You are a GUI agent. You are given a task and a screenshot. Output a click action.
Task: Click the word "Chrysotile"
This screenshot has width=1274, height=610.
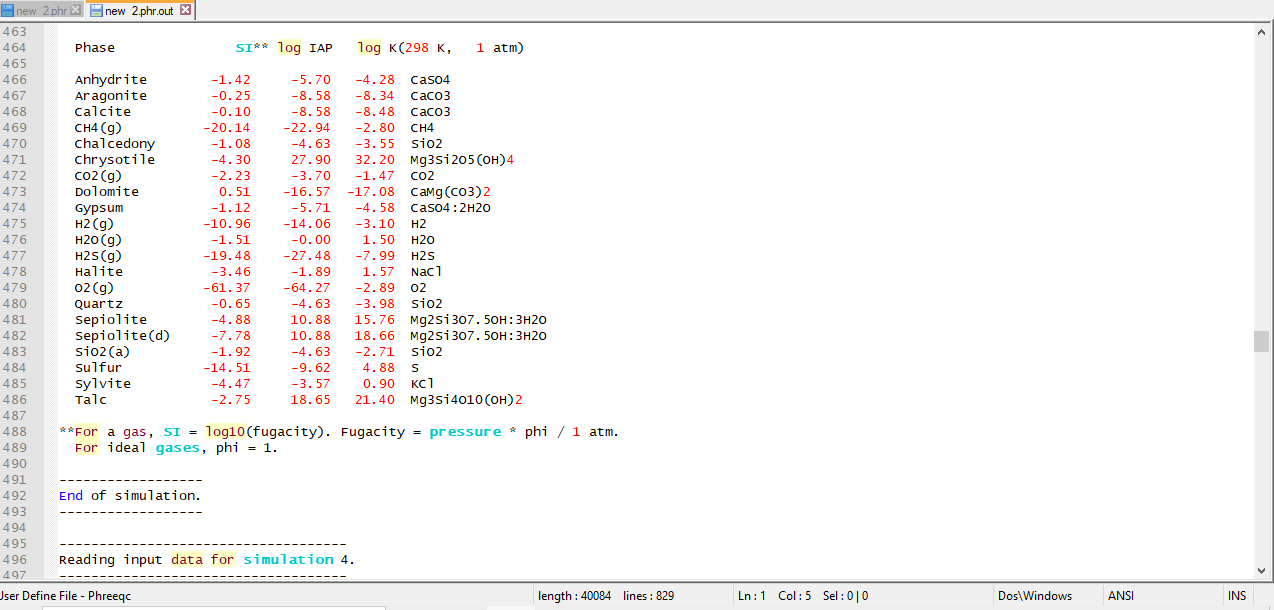click(115, 160)
